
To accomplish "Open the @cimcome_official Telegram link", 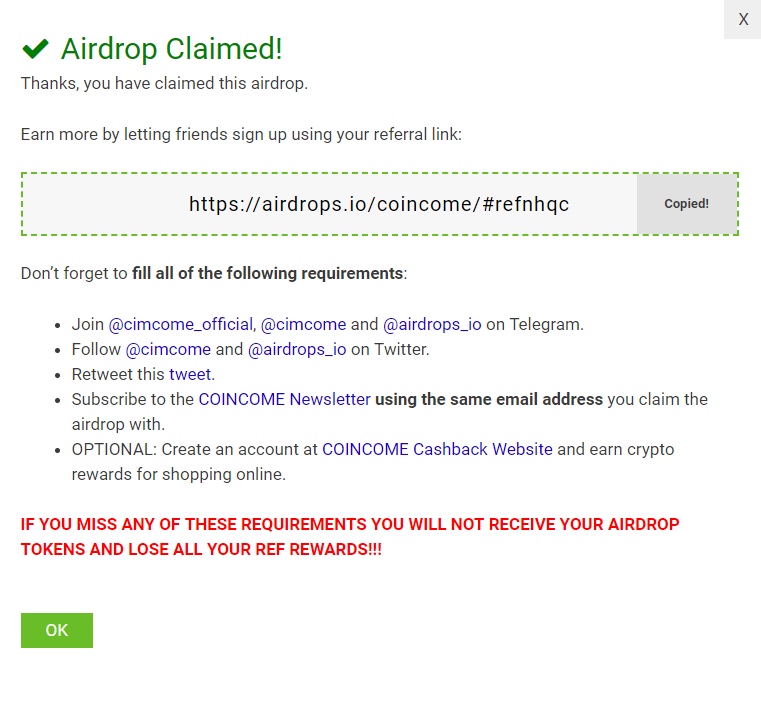I will click(180, 324).
